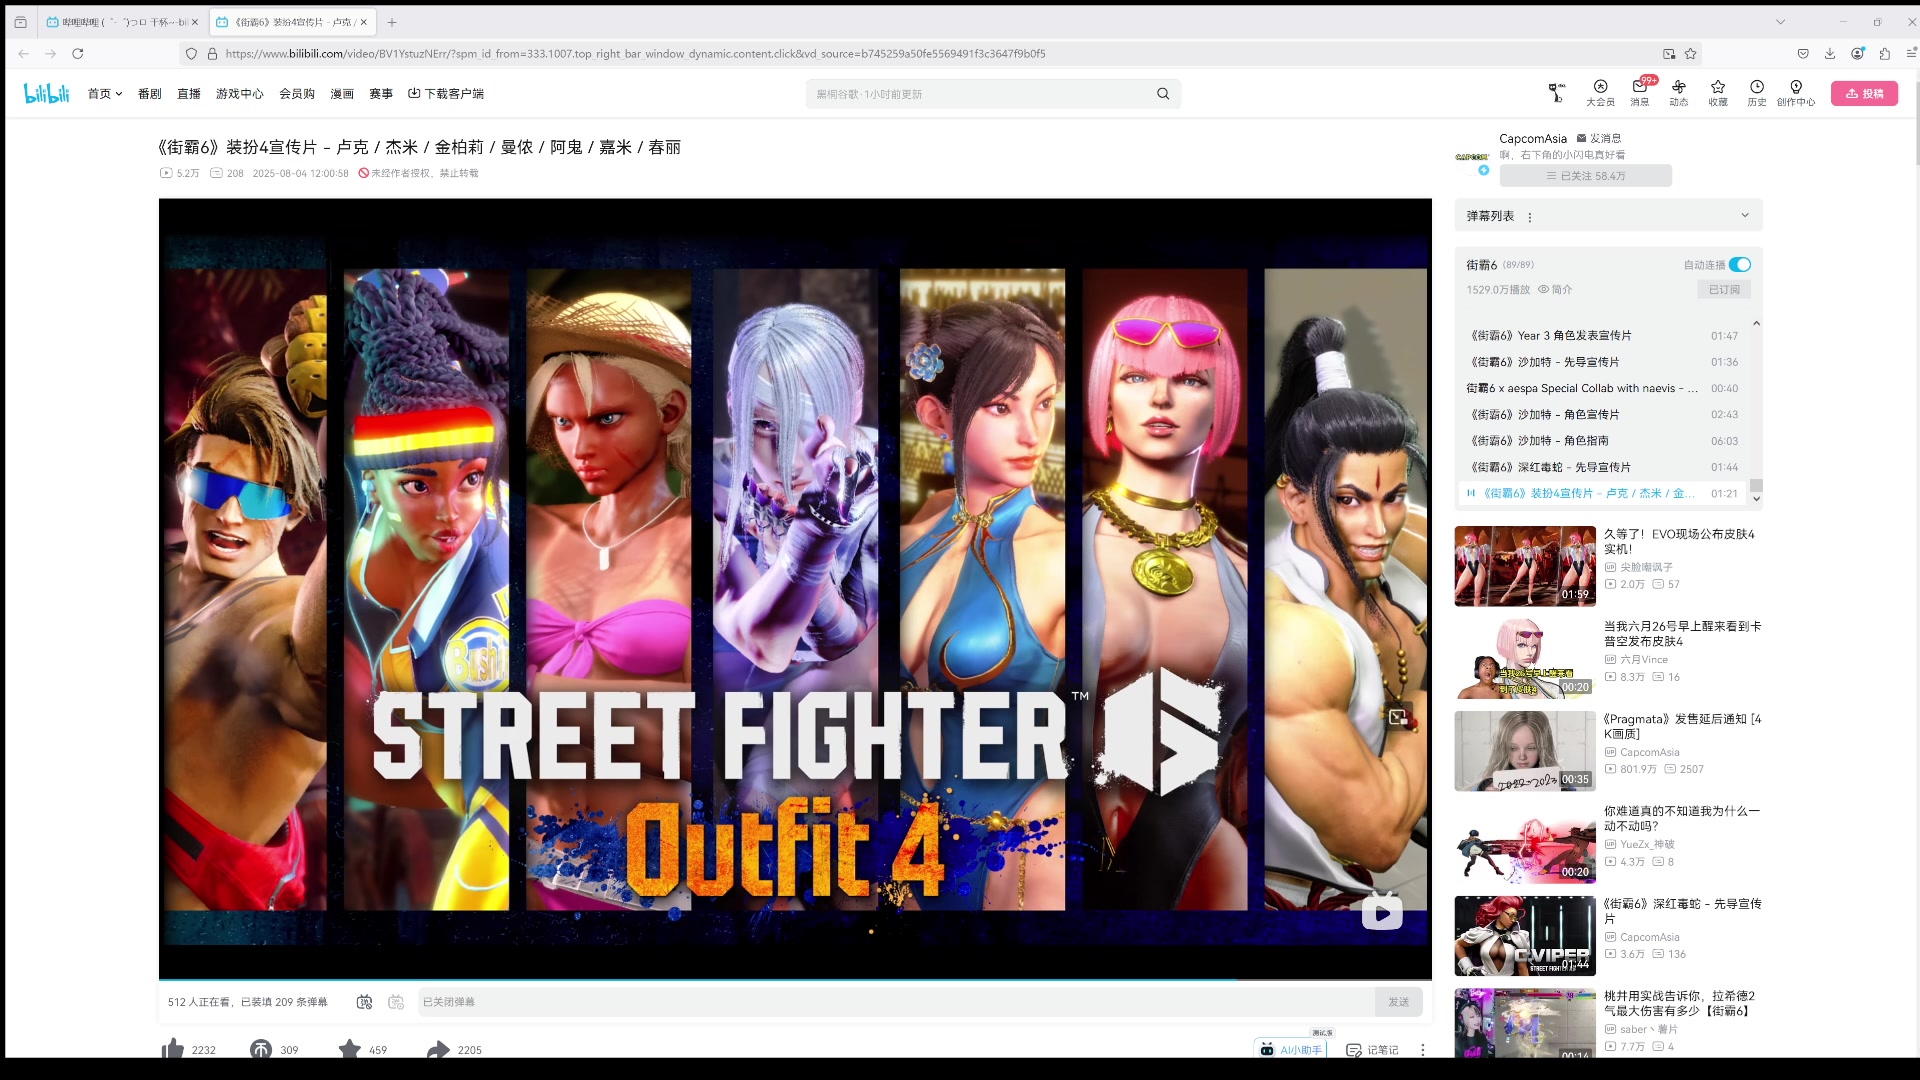Open 赛事 in the top navigation
This screenshot has width=1920, height=1080.
pos(381,93)
